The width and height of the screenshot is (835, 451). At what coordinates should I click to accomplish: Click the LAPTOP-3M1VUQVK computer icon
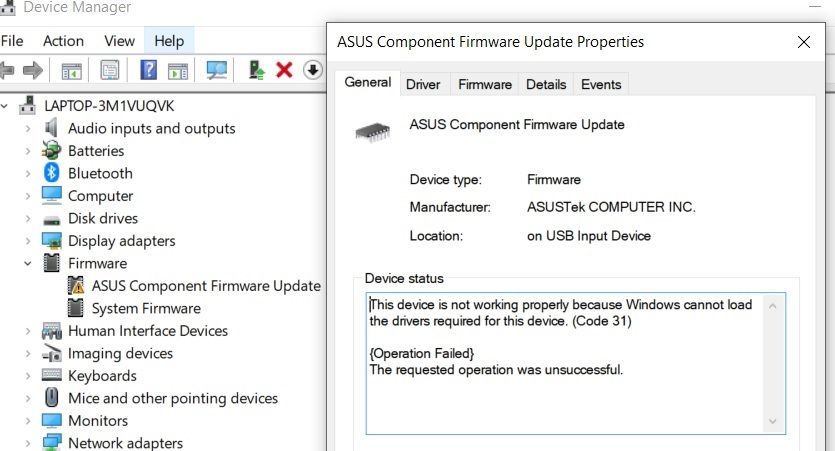click(28, 105)
